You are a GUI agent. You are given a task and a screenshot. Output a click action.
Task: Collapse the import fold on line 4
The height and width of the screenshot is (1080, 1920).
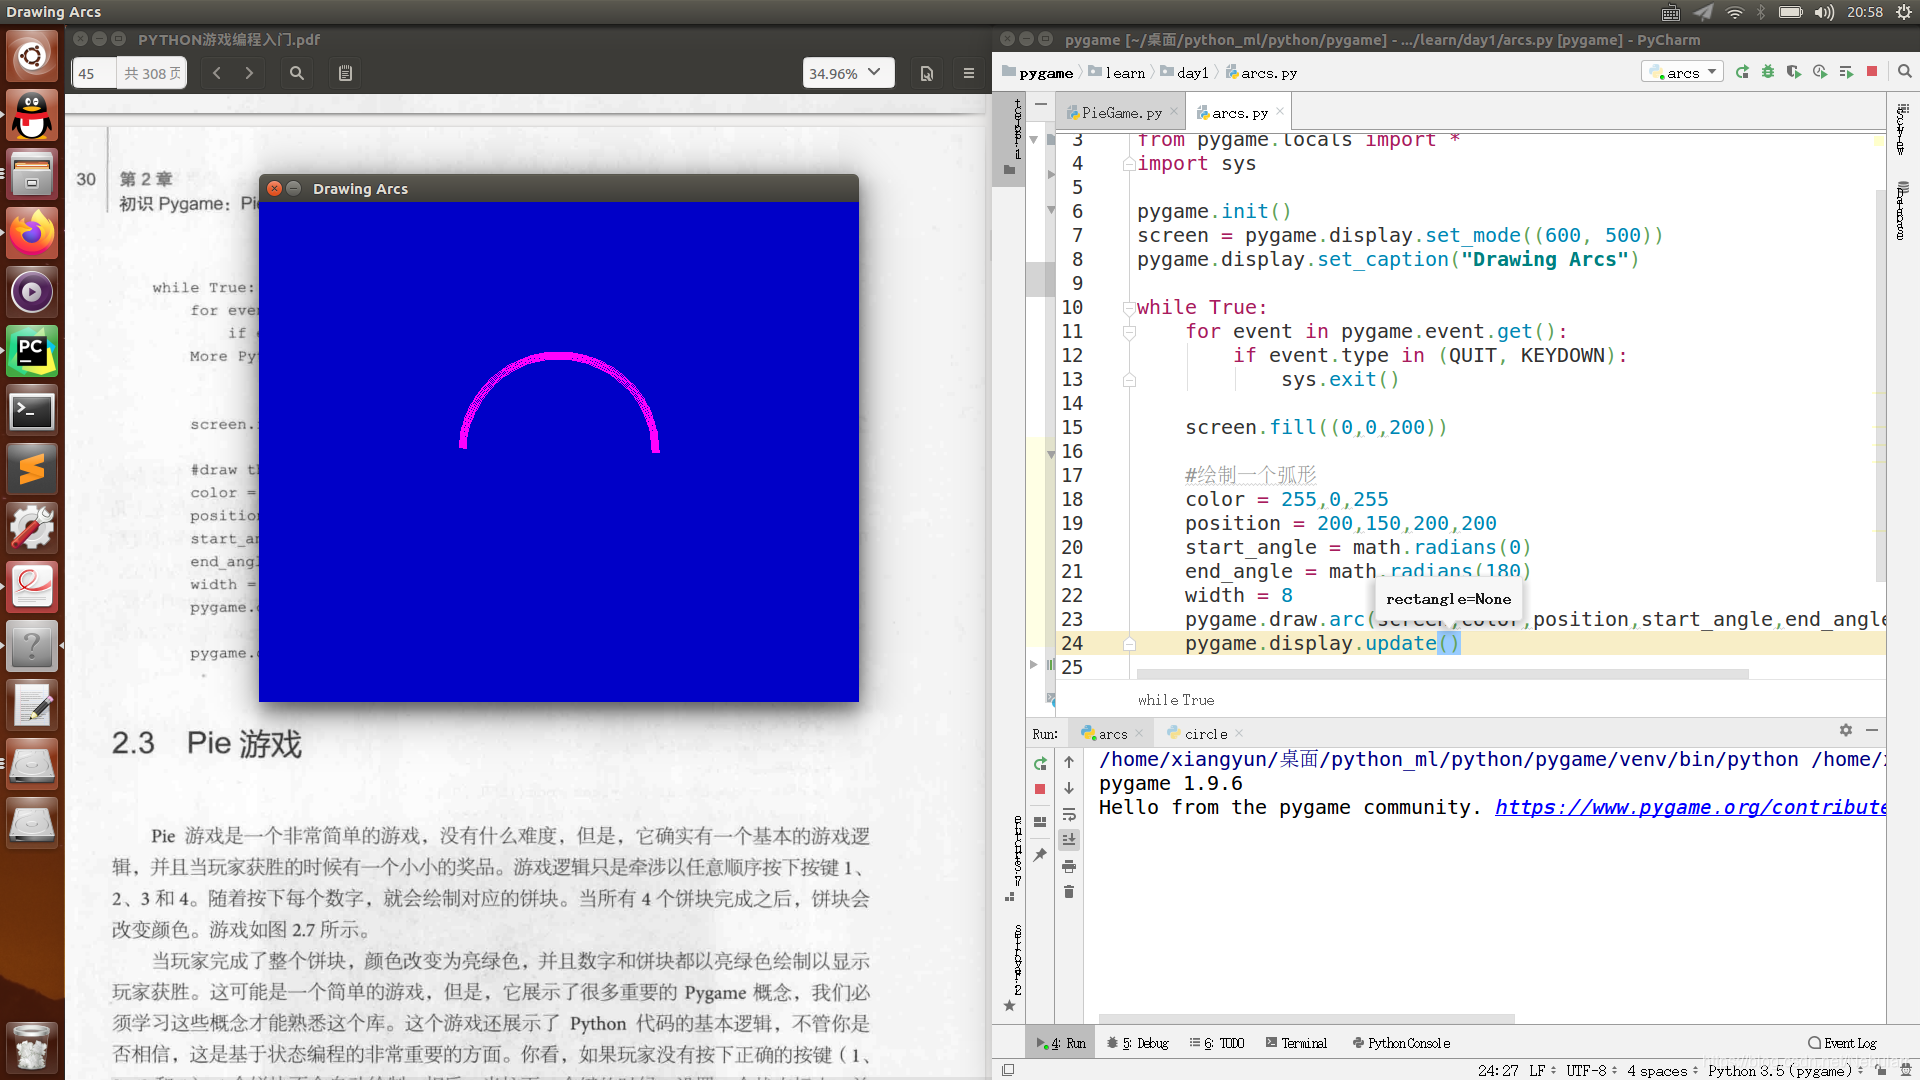coord(1129,164)
